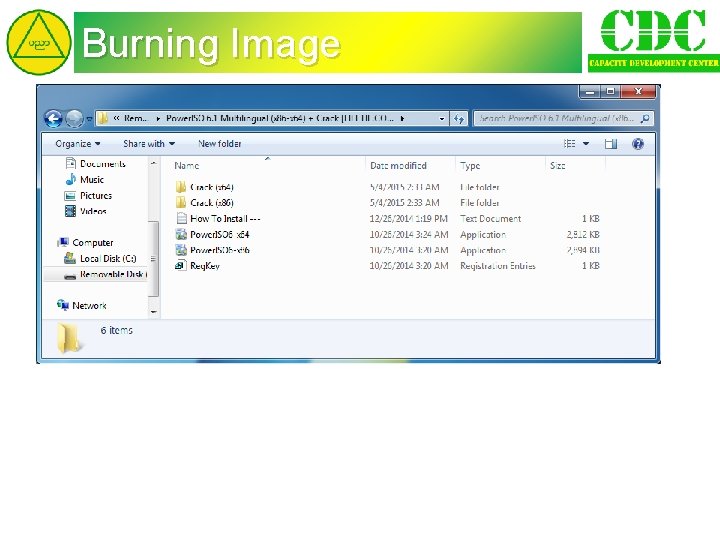Open the Organize menu
720x540 pixels.
click(78, 144)
